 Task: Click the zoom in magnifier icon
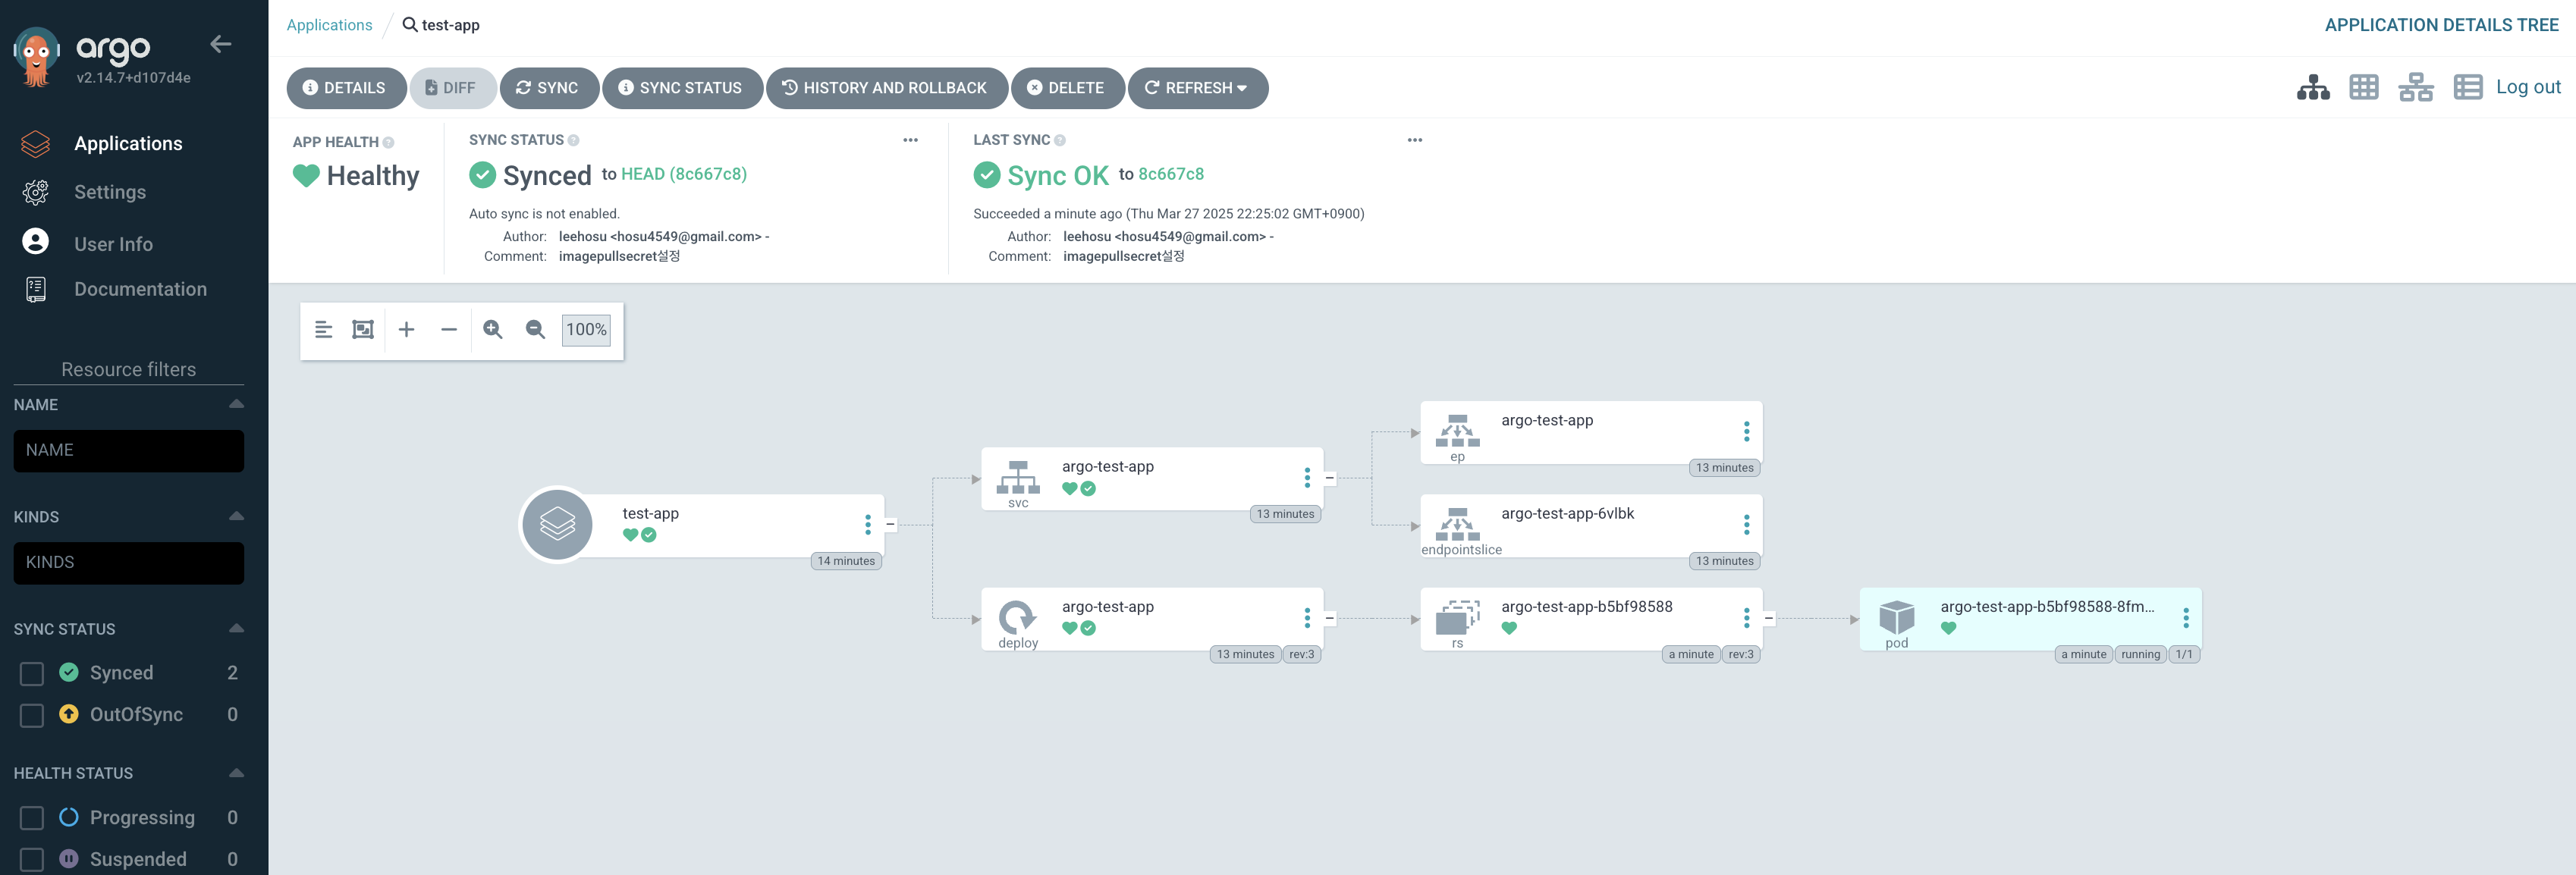coord(492,329)
